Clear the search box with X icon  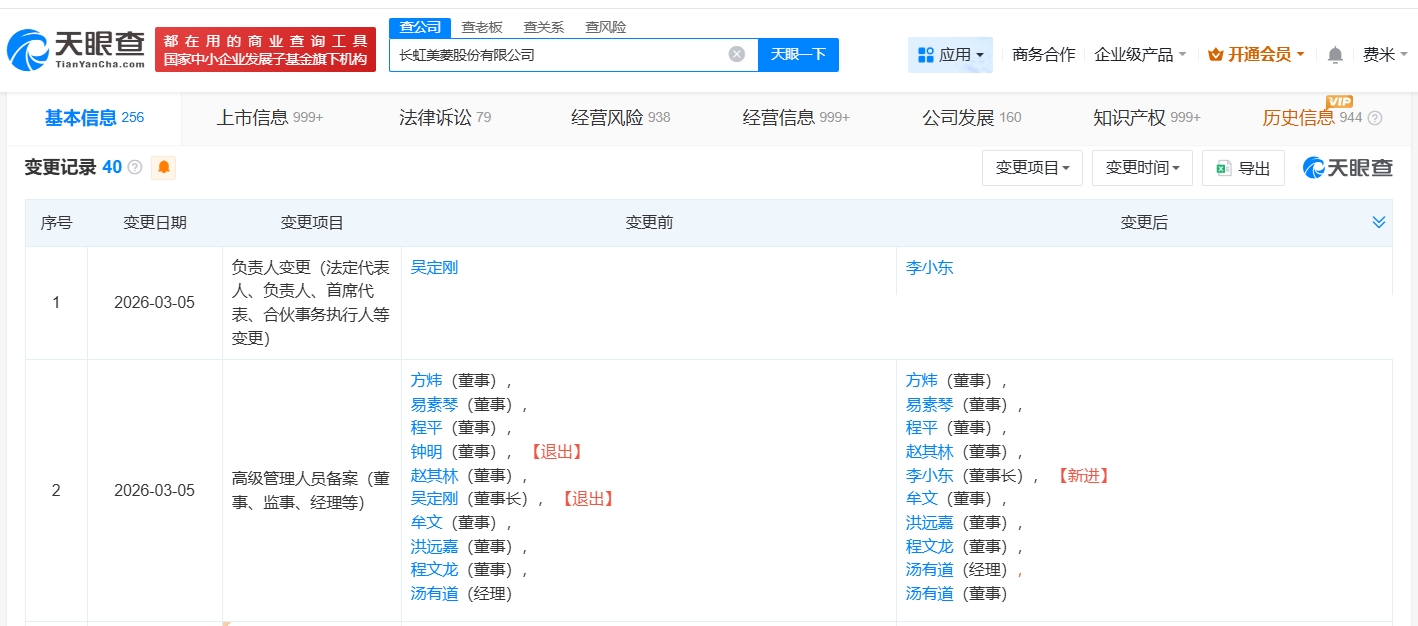[737, 55]
